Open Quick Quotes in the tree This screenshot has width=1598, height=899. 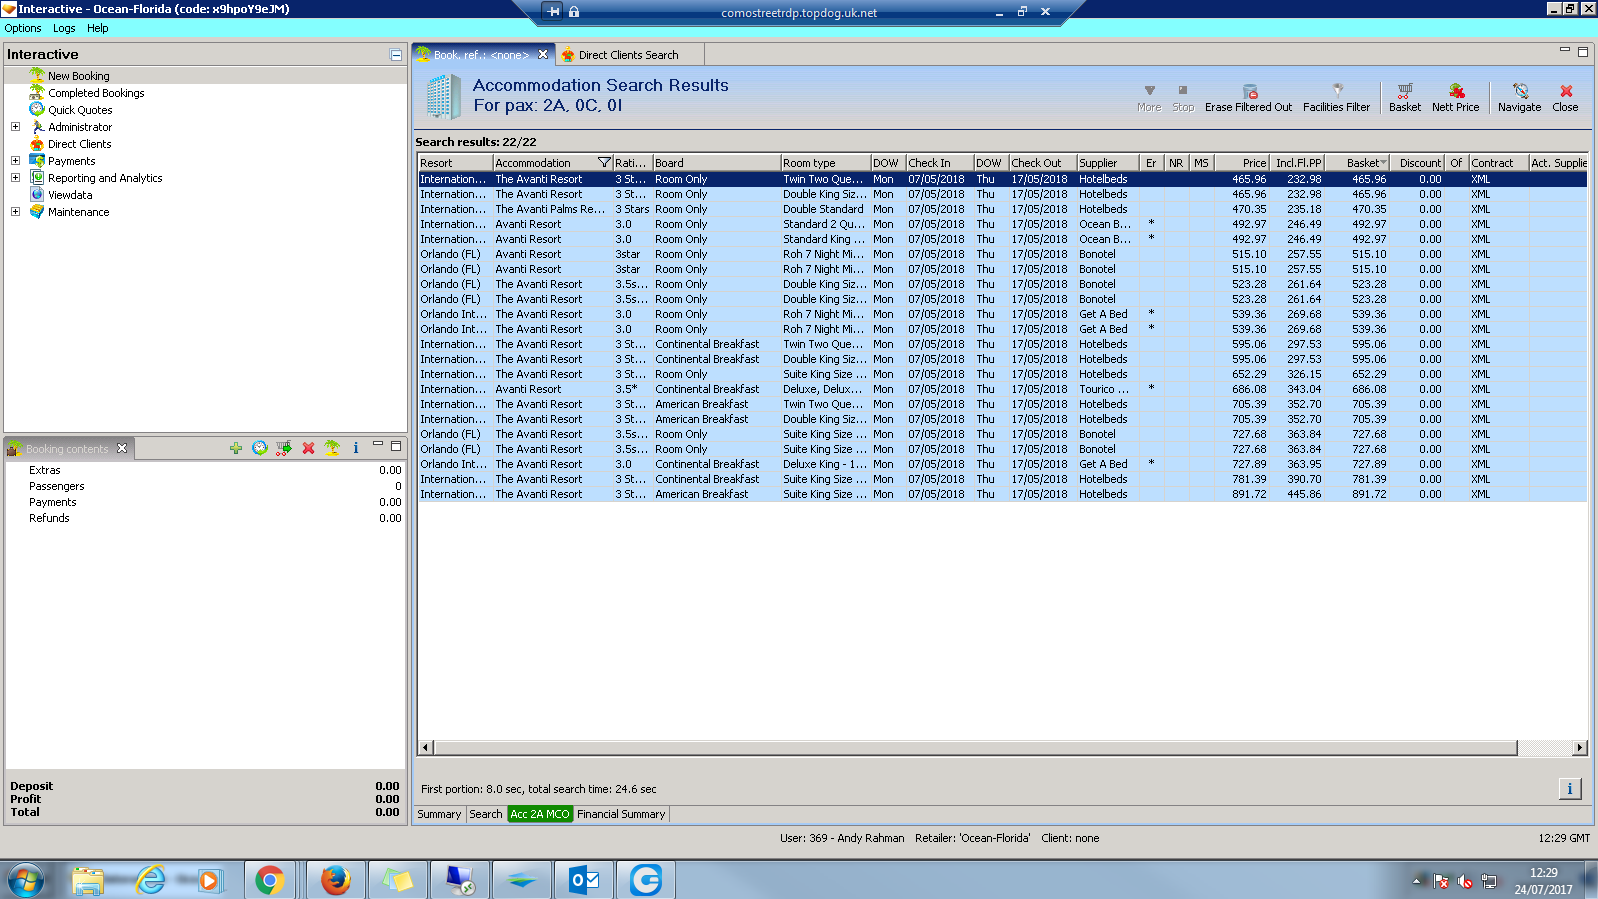click(80, 110)
